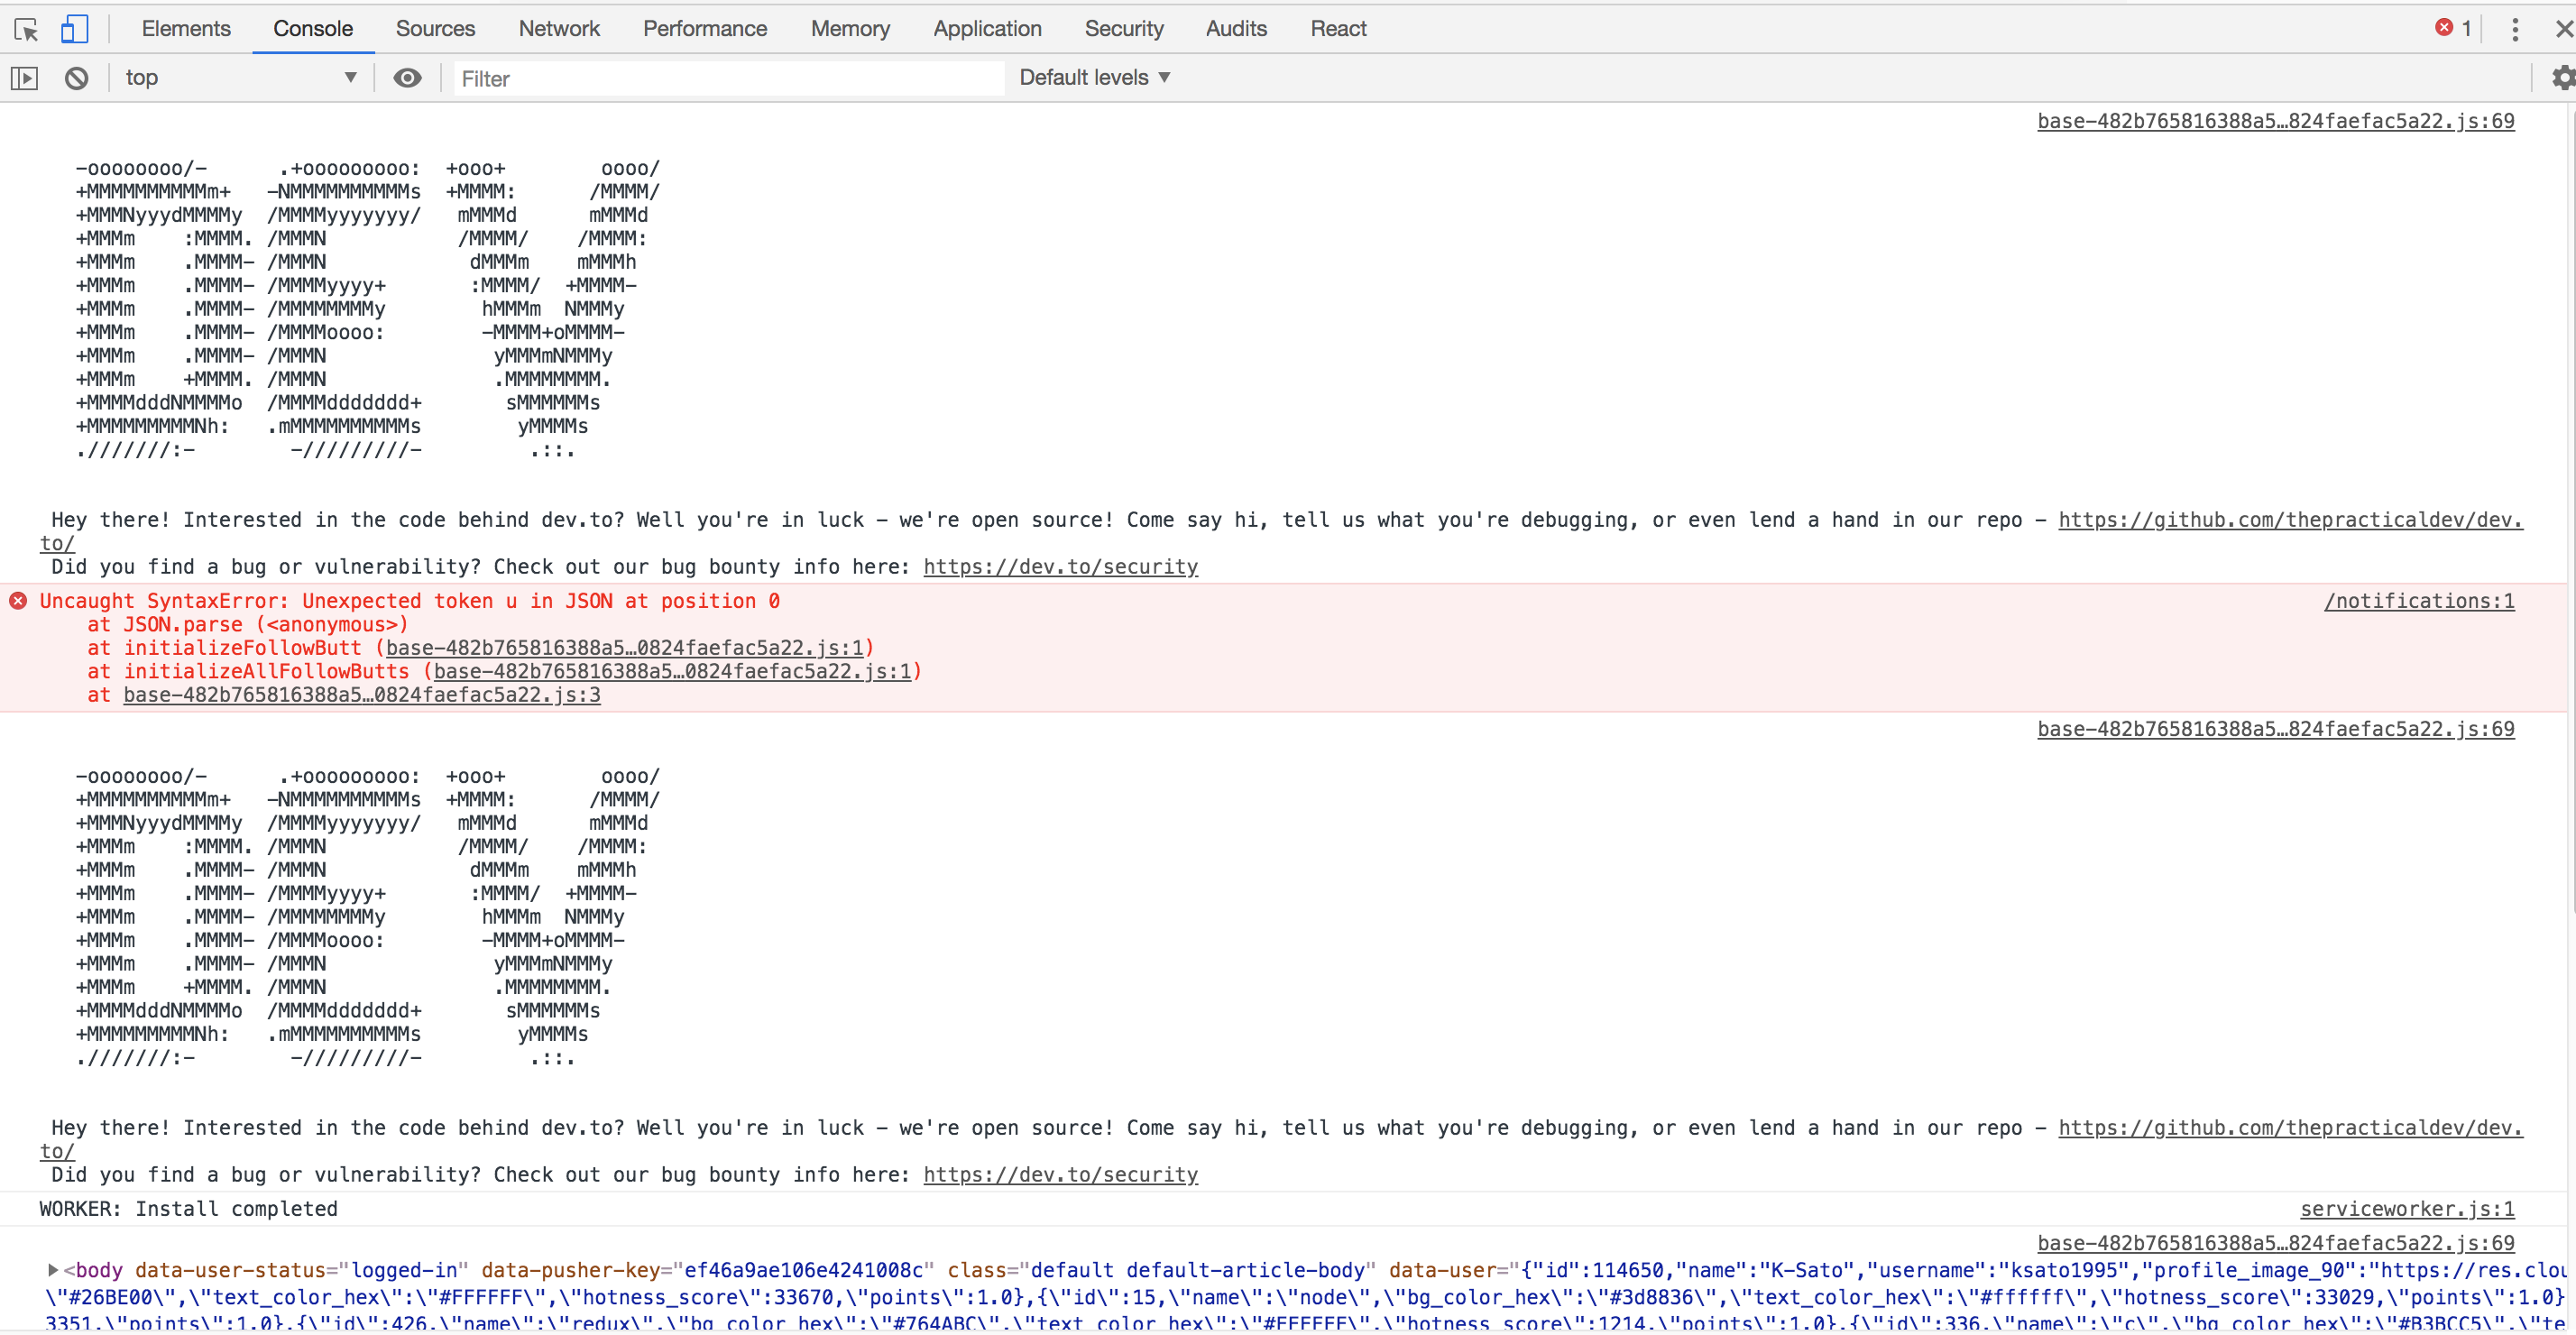Open the React tab
The height and width of the screenshot is (1335, 2576).
tap(1337, 29)
